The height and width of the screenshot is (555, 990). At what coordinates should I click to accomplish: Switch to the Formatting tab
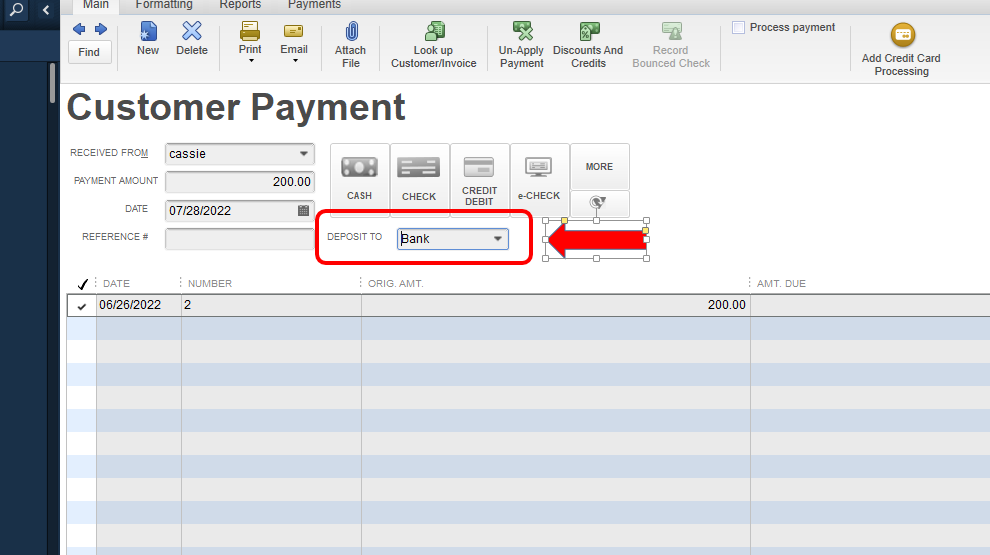(164, 5)
